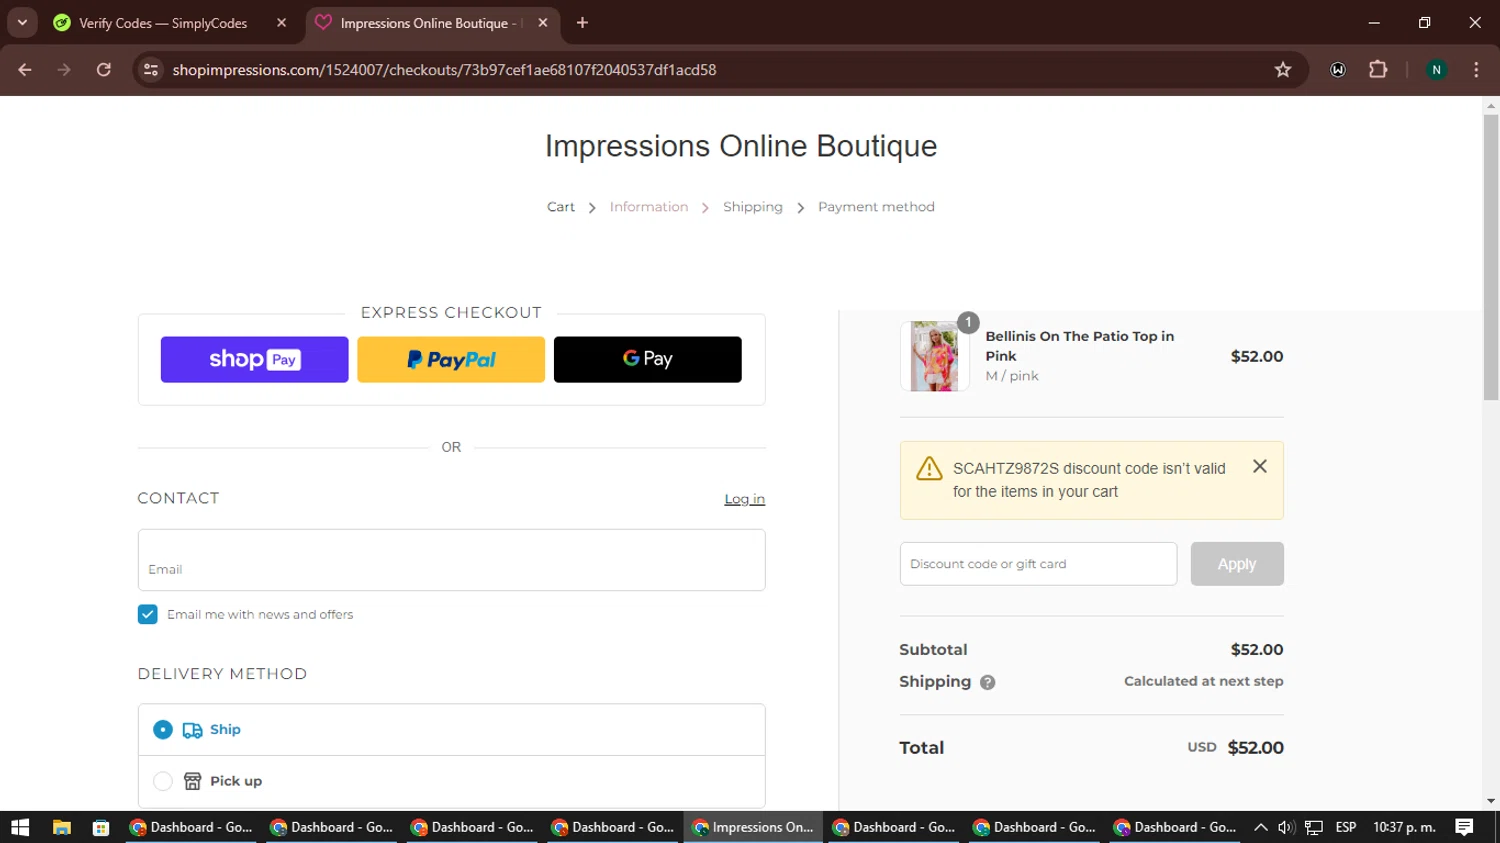Dismiss the invalid discount code warning
Image resolution: width=1500 pixels, height=843 pixels.
(1260, 466)
